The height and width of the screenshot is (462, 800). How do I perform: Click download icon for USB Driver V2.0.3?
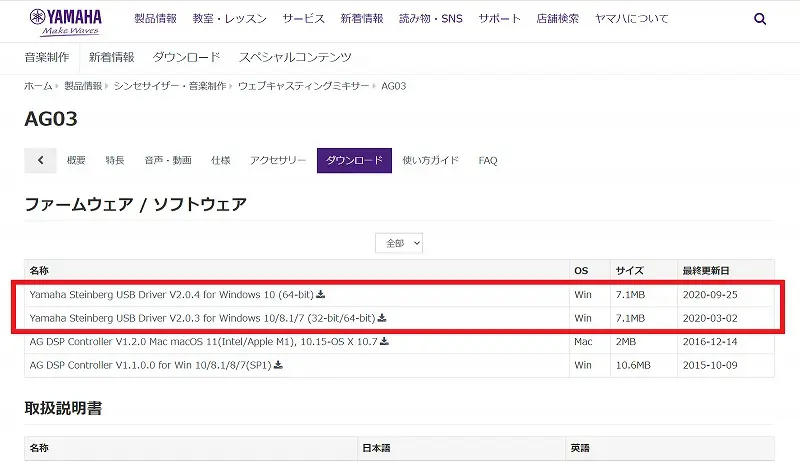click(x=382, y=318)
